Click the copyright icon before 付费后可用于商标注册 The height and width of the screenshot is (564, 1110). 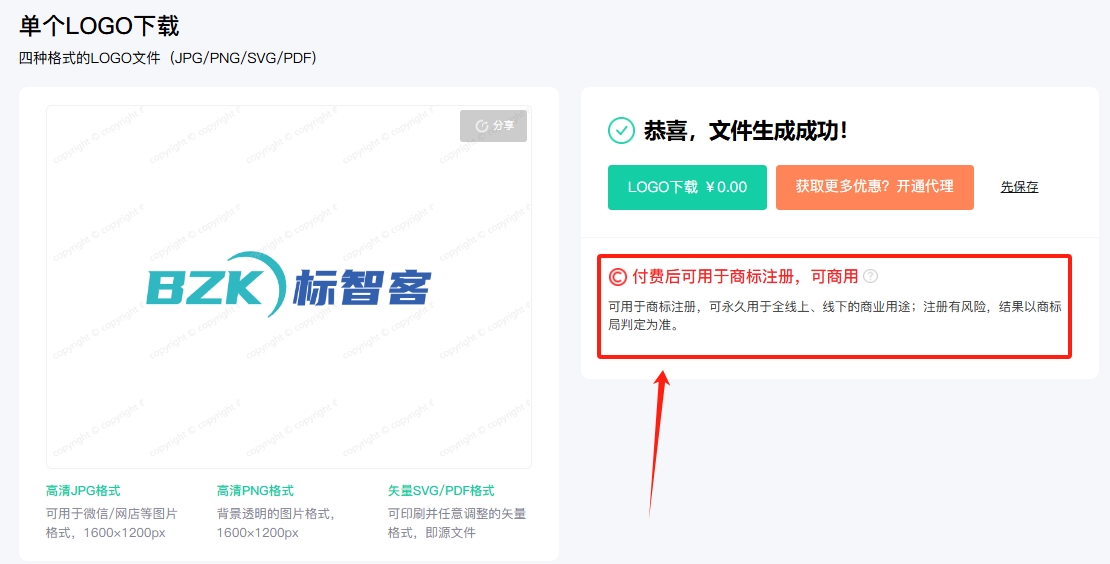click(x=617, y=277)
